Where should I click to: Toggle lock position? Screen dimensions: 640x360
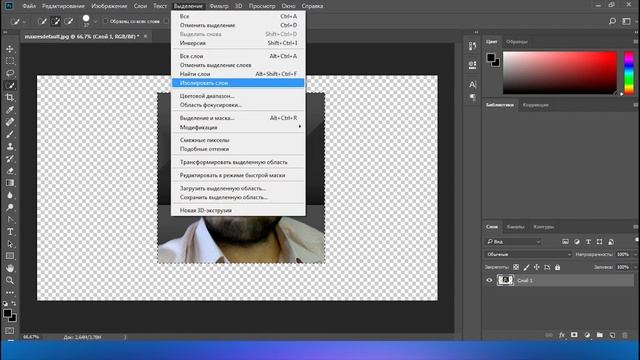click(x=536, y=267)
